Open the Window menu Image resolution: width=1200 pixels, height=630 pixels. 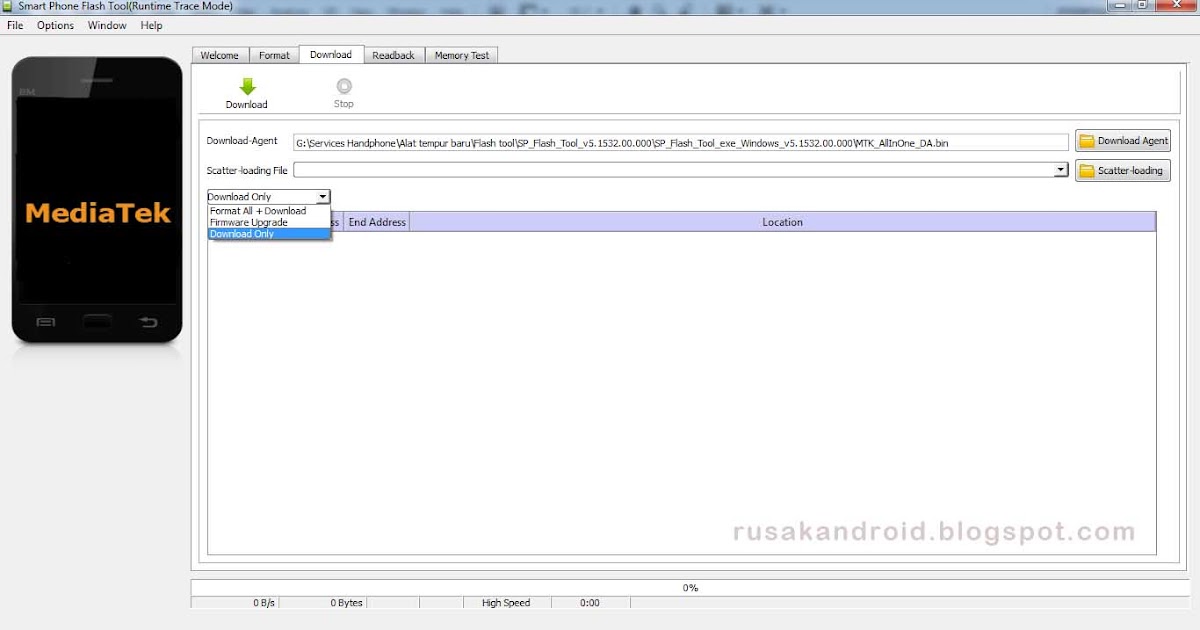(x=106, y=25)
